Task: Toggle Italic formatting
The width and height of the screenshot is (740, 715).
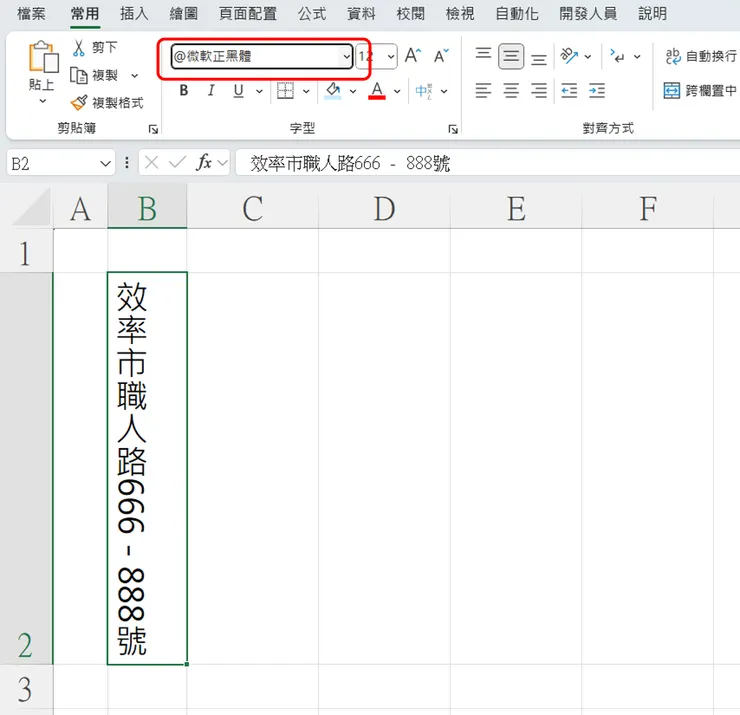Action: [x=211, y=90]
